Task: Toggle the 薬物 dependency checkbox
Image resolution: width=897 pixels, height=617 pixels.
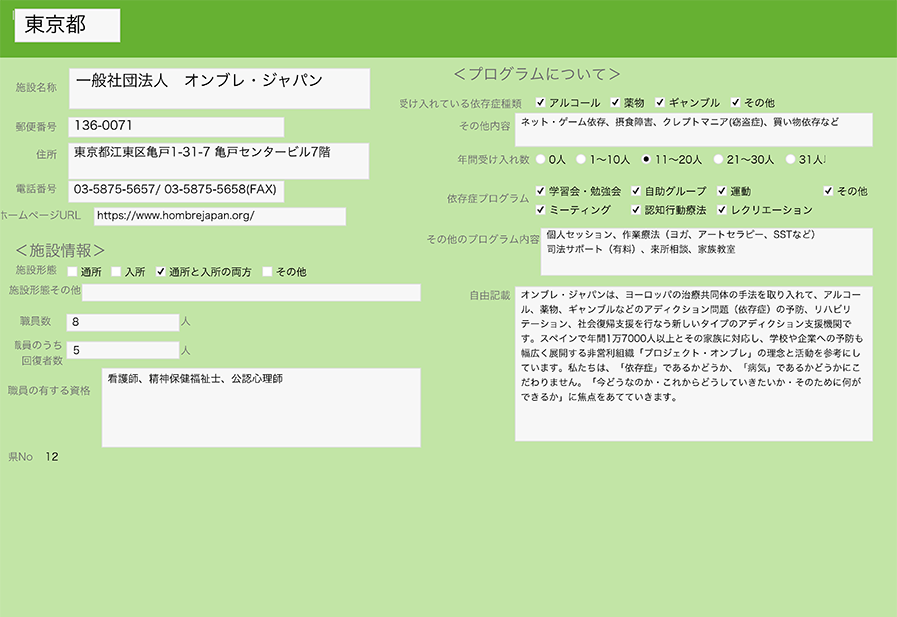Action: (x=615, y=103)
